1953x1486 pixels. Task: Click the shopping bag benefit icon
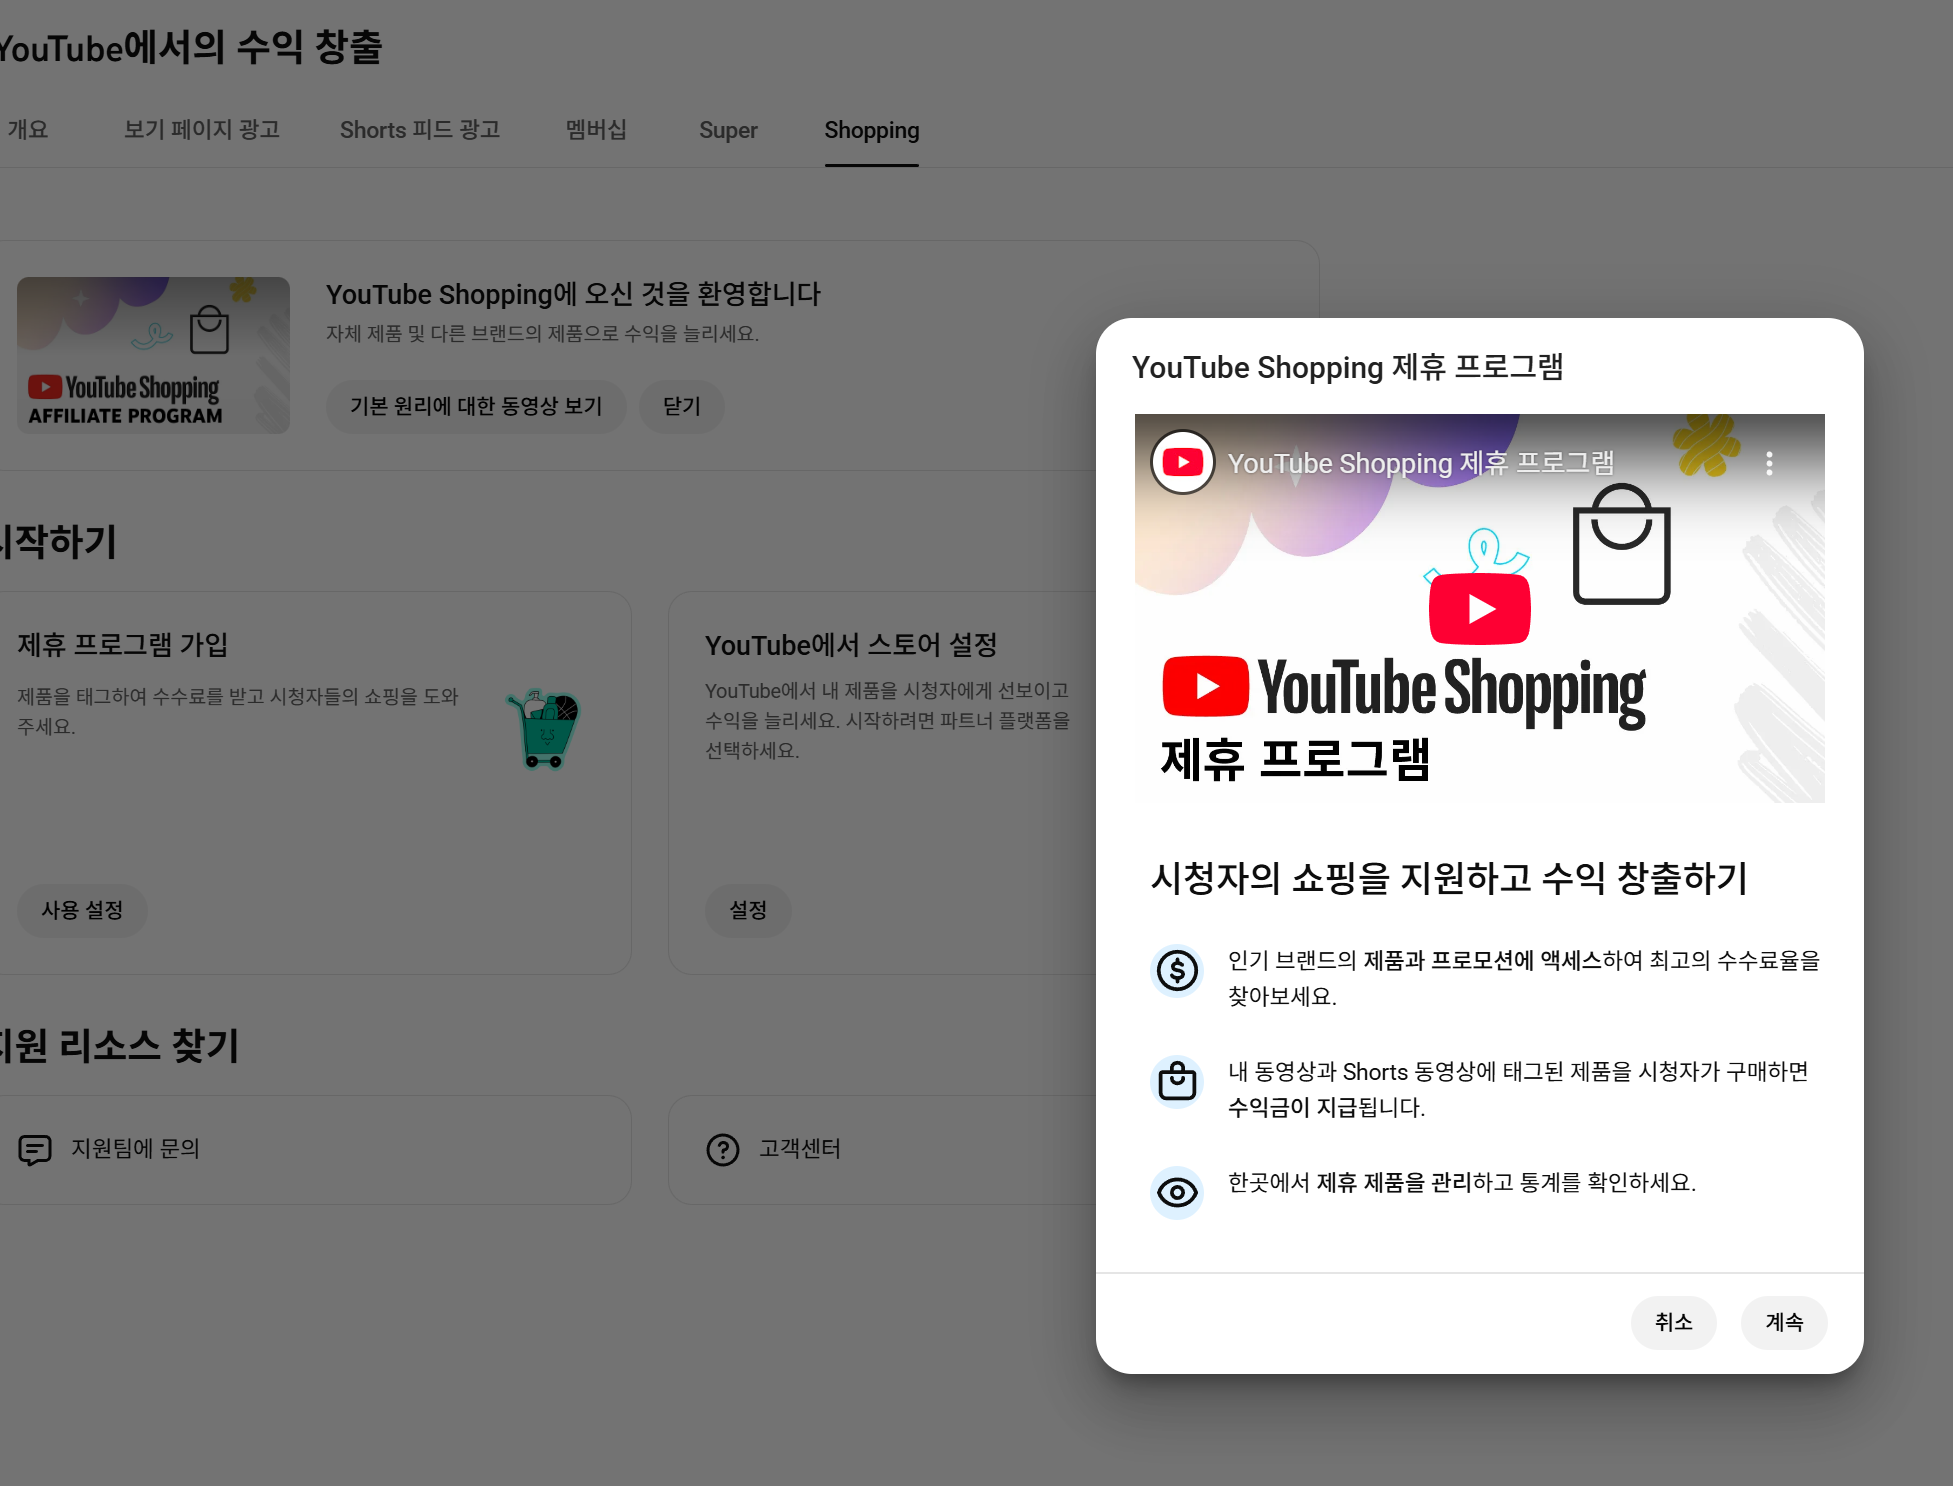(x=1177, y=1081)
